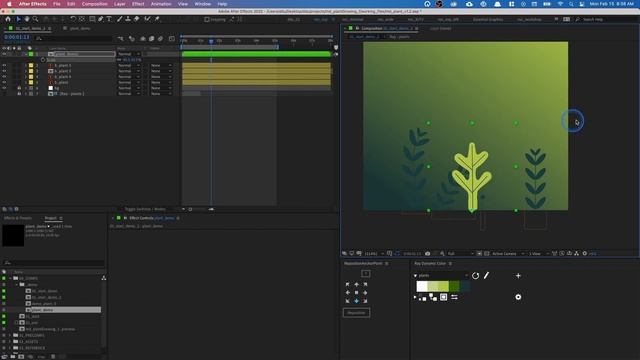Select the white swatch in plants palette
640x360 pixels.
(422, 286)
